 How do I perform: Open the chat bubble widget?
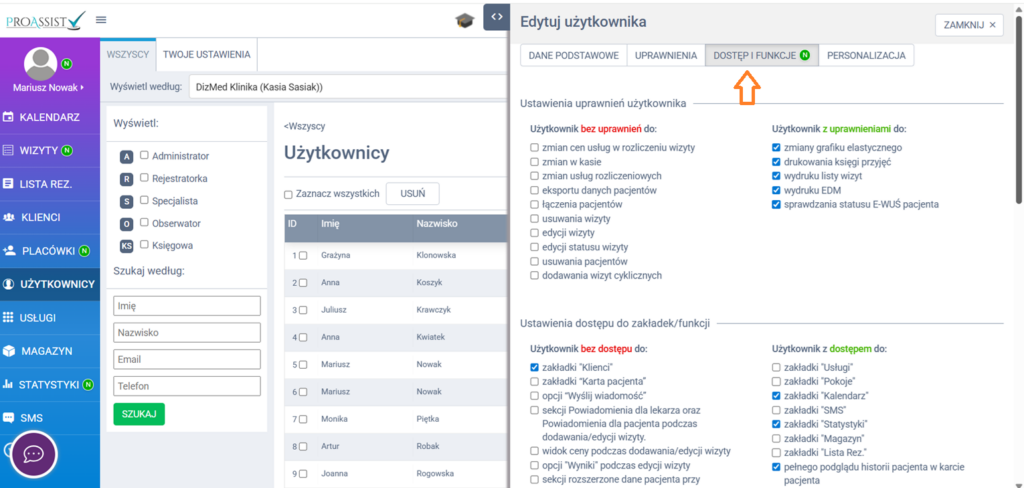[x=33, y=453]
